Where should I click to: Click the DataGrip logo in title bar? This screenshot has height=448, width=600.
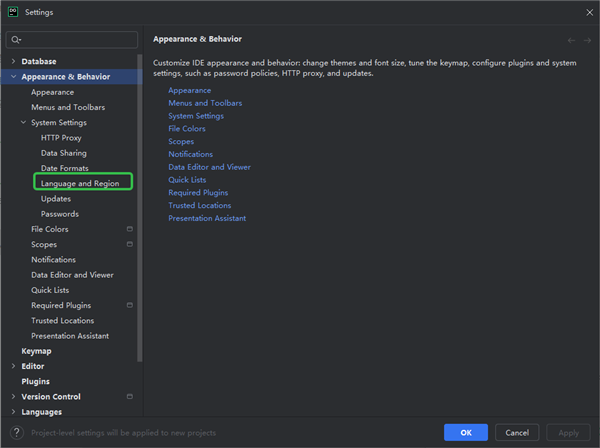coord(11,12)
